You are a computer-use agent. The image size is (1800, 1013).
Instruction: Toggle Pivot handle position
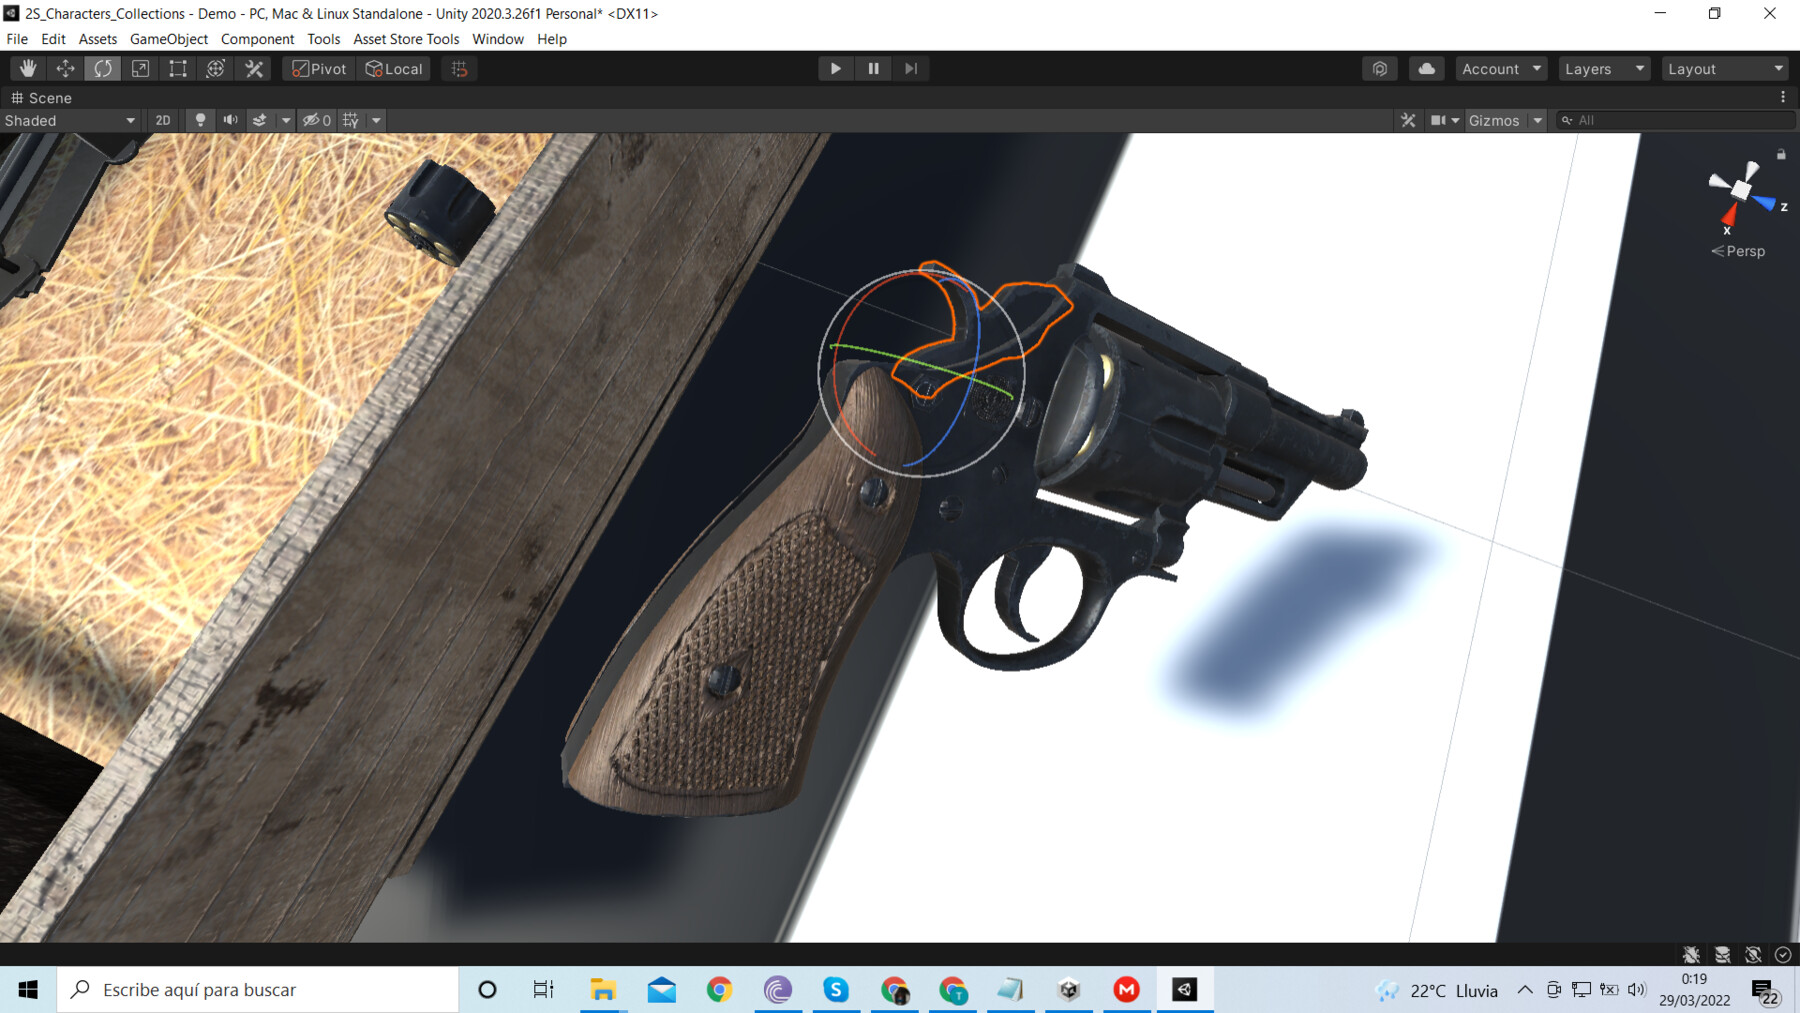tap(319, 68)
